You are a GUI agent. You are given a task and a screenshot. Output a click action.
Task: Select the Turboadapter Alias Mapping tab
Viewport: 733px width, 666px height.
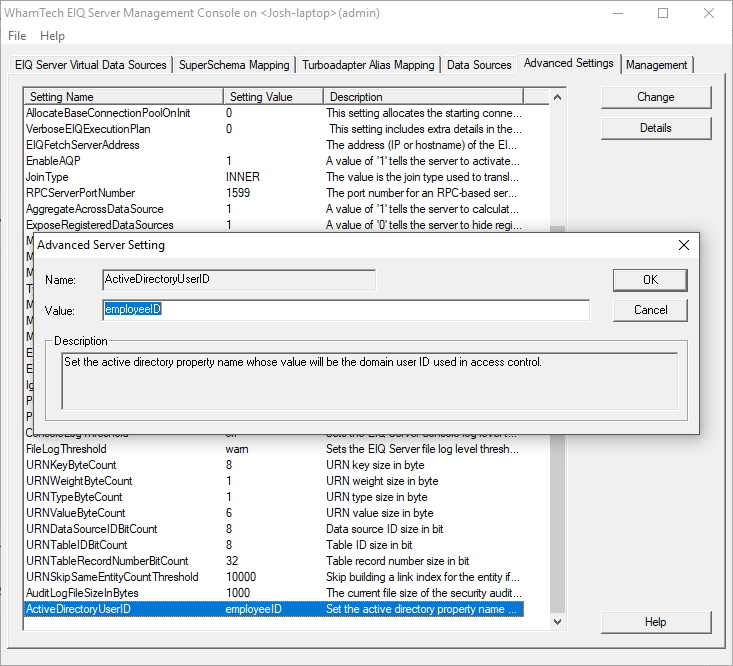pos(369,65)
